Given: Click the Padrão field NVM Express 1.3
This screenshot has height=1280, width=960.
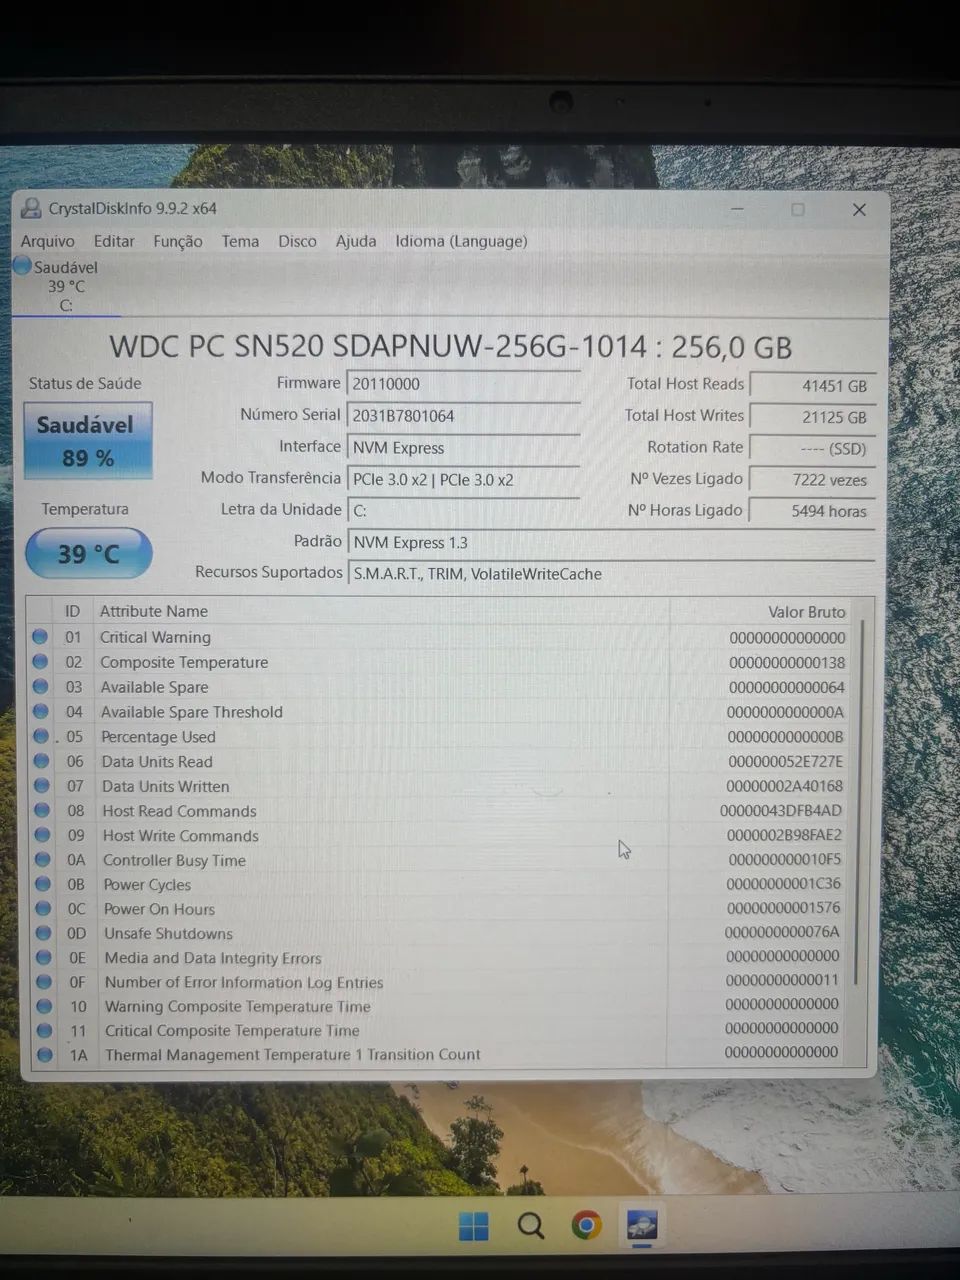Looking at the screenshot, I should click(x=612, y=543).
